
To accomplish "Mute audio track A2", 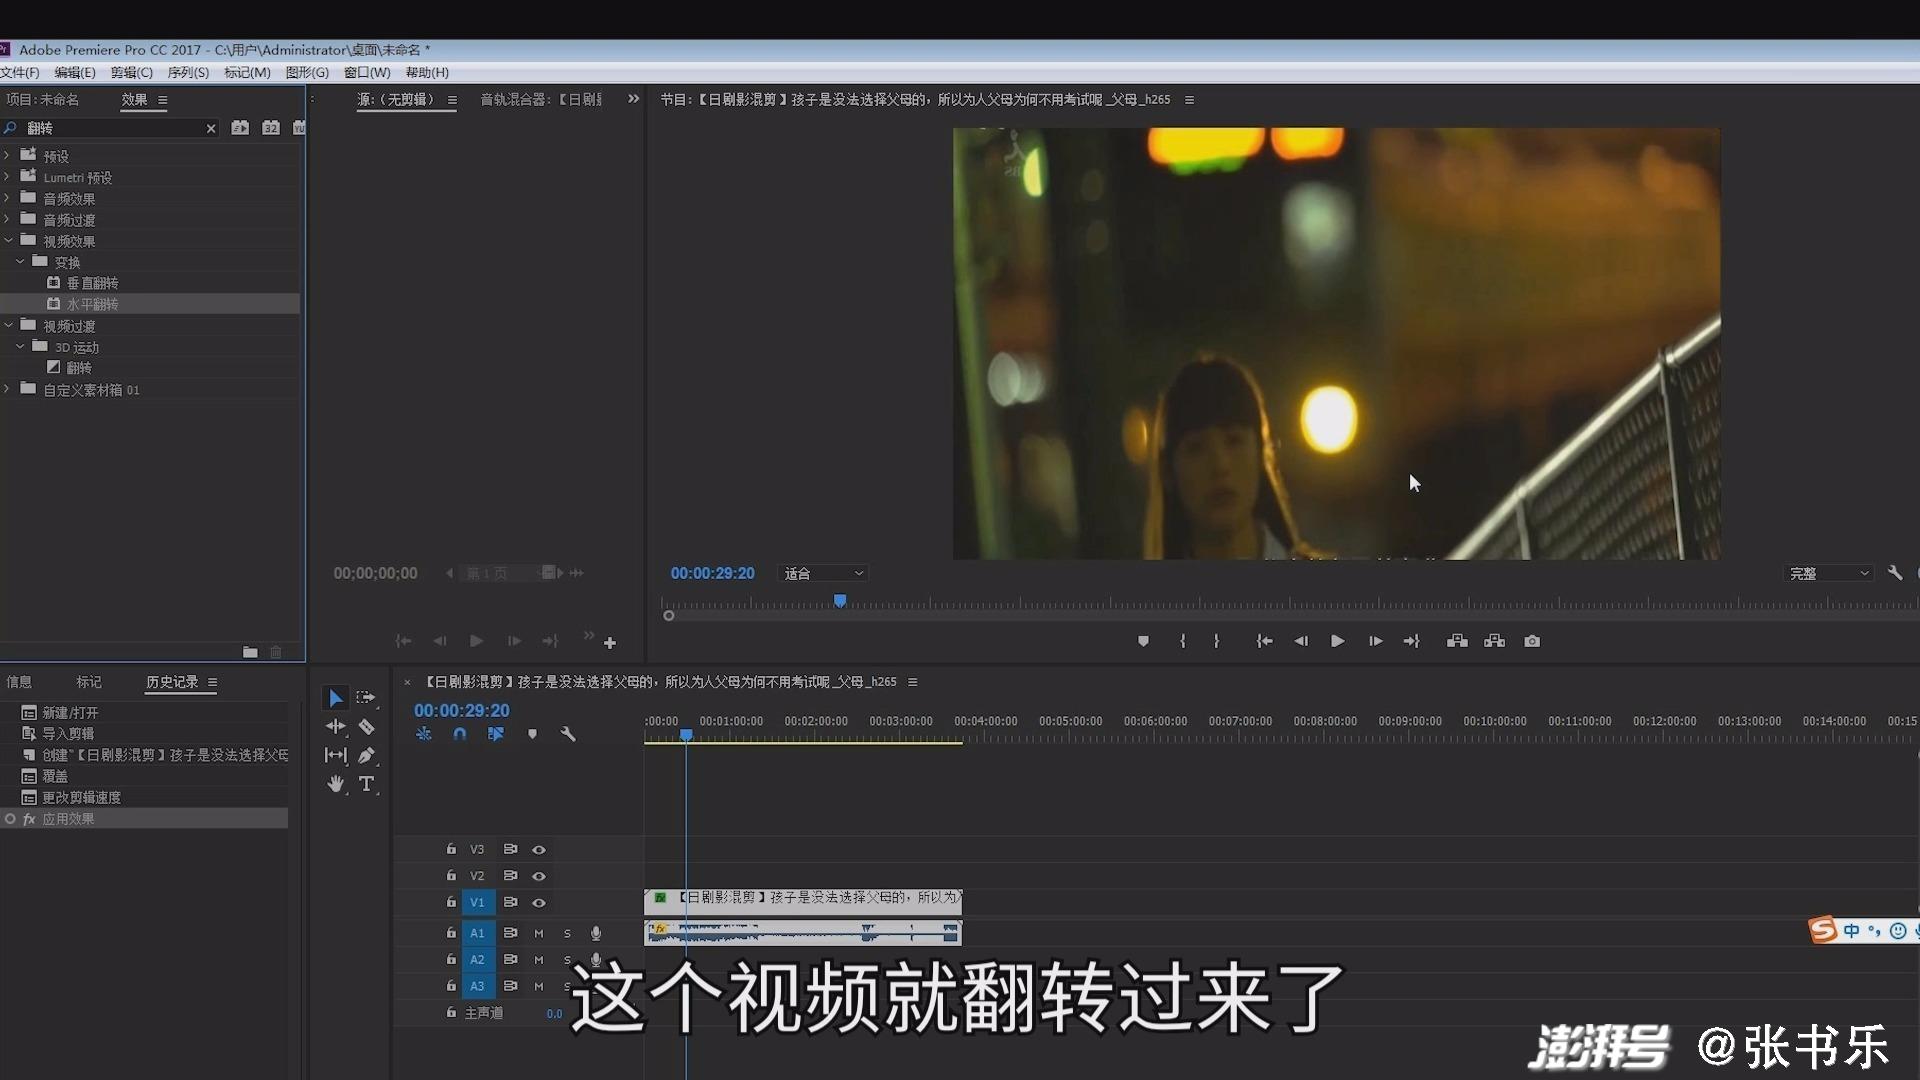I will 539,960.
